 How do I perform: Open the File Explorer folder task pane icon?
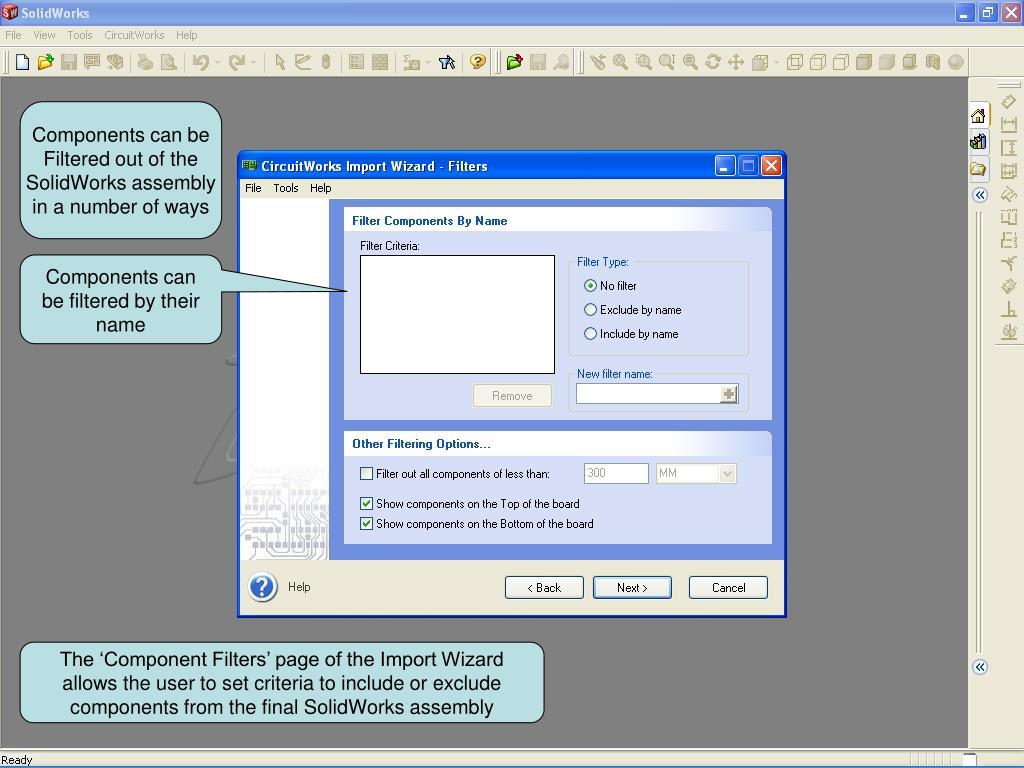click(x=978, y=169)
